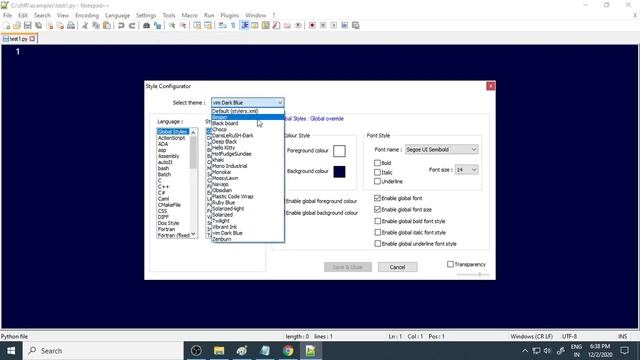The height and width of the screenshot is (360, 640).
Task: Click the Start macro recording icon
Action: click(312, 25)
